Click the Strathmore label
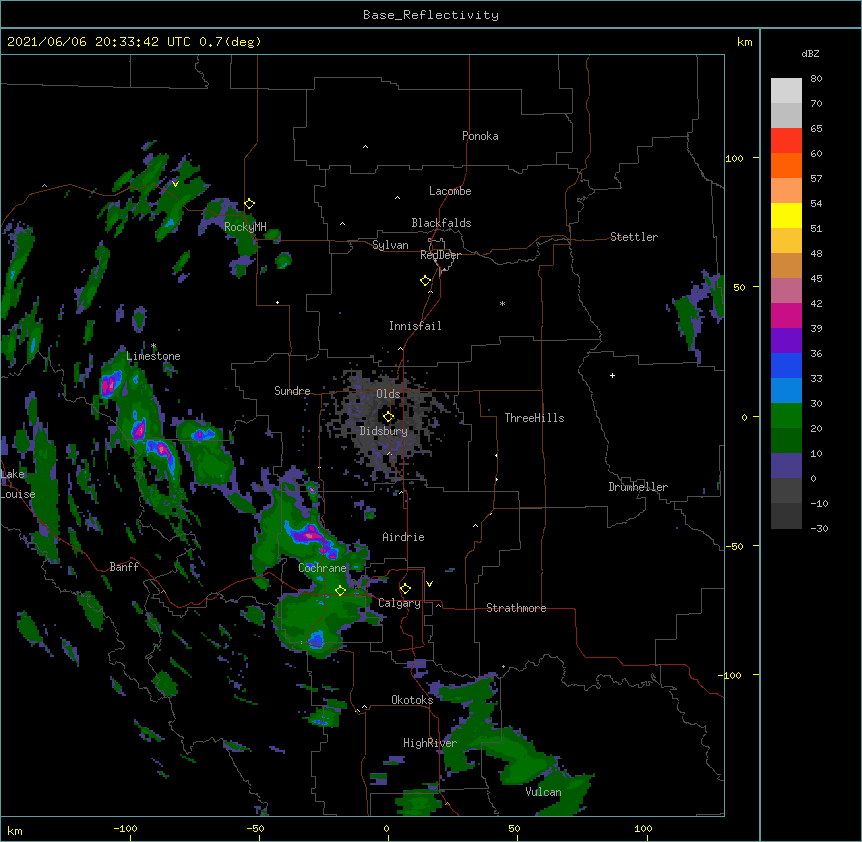Screen dimensions: 862x842 pyautogui.click(x=516, y=608)
